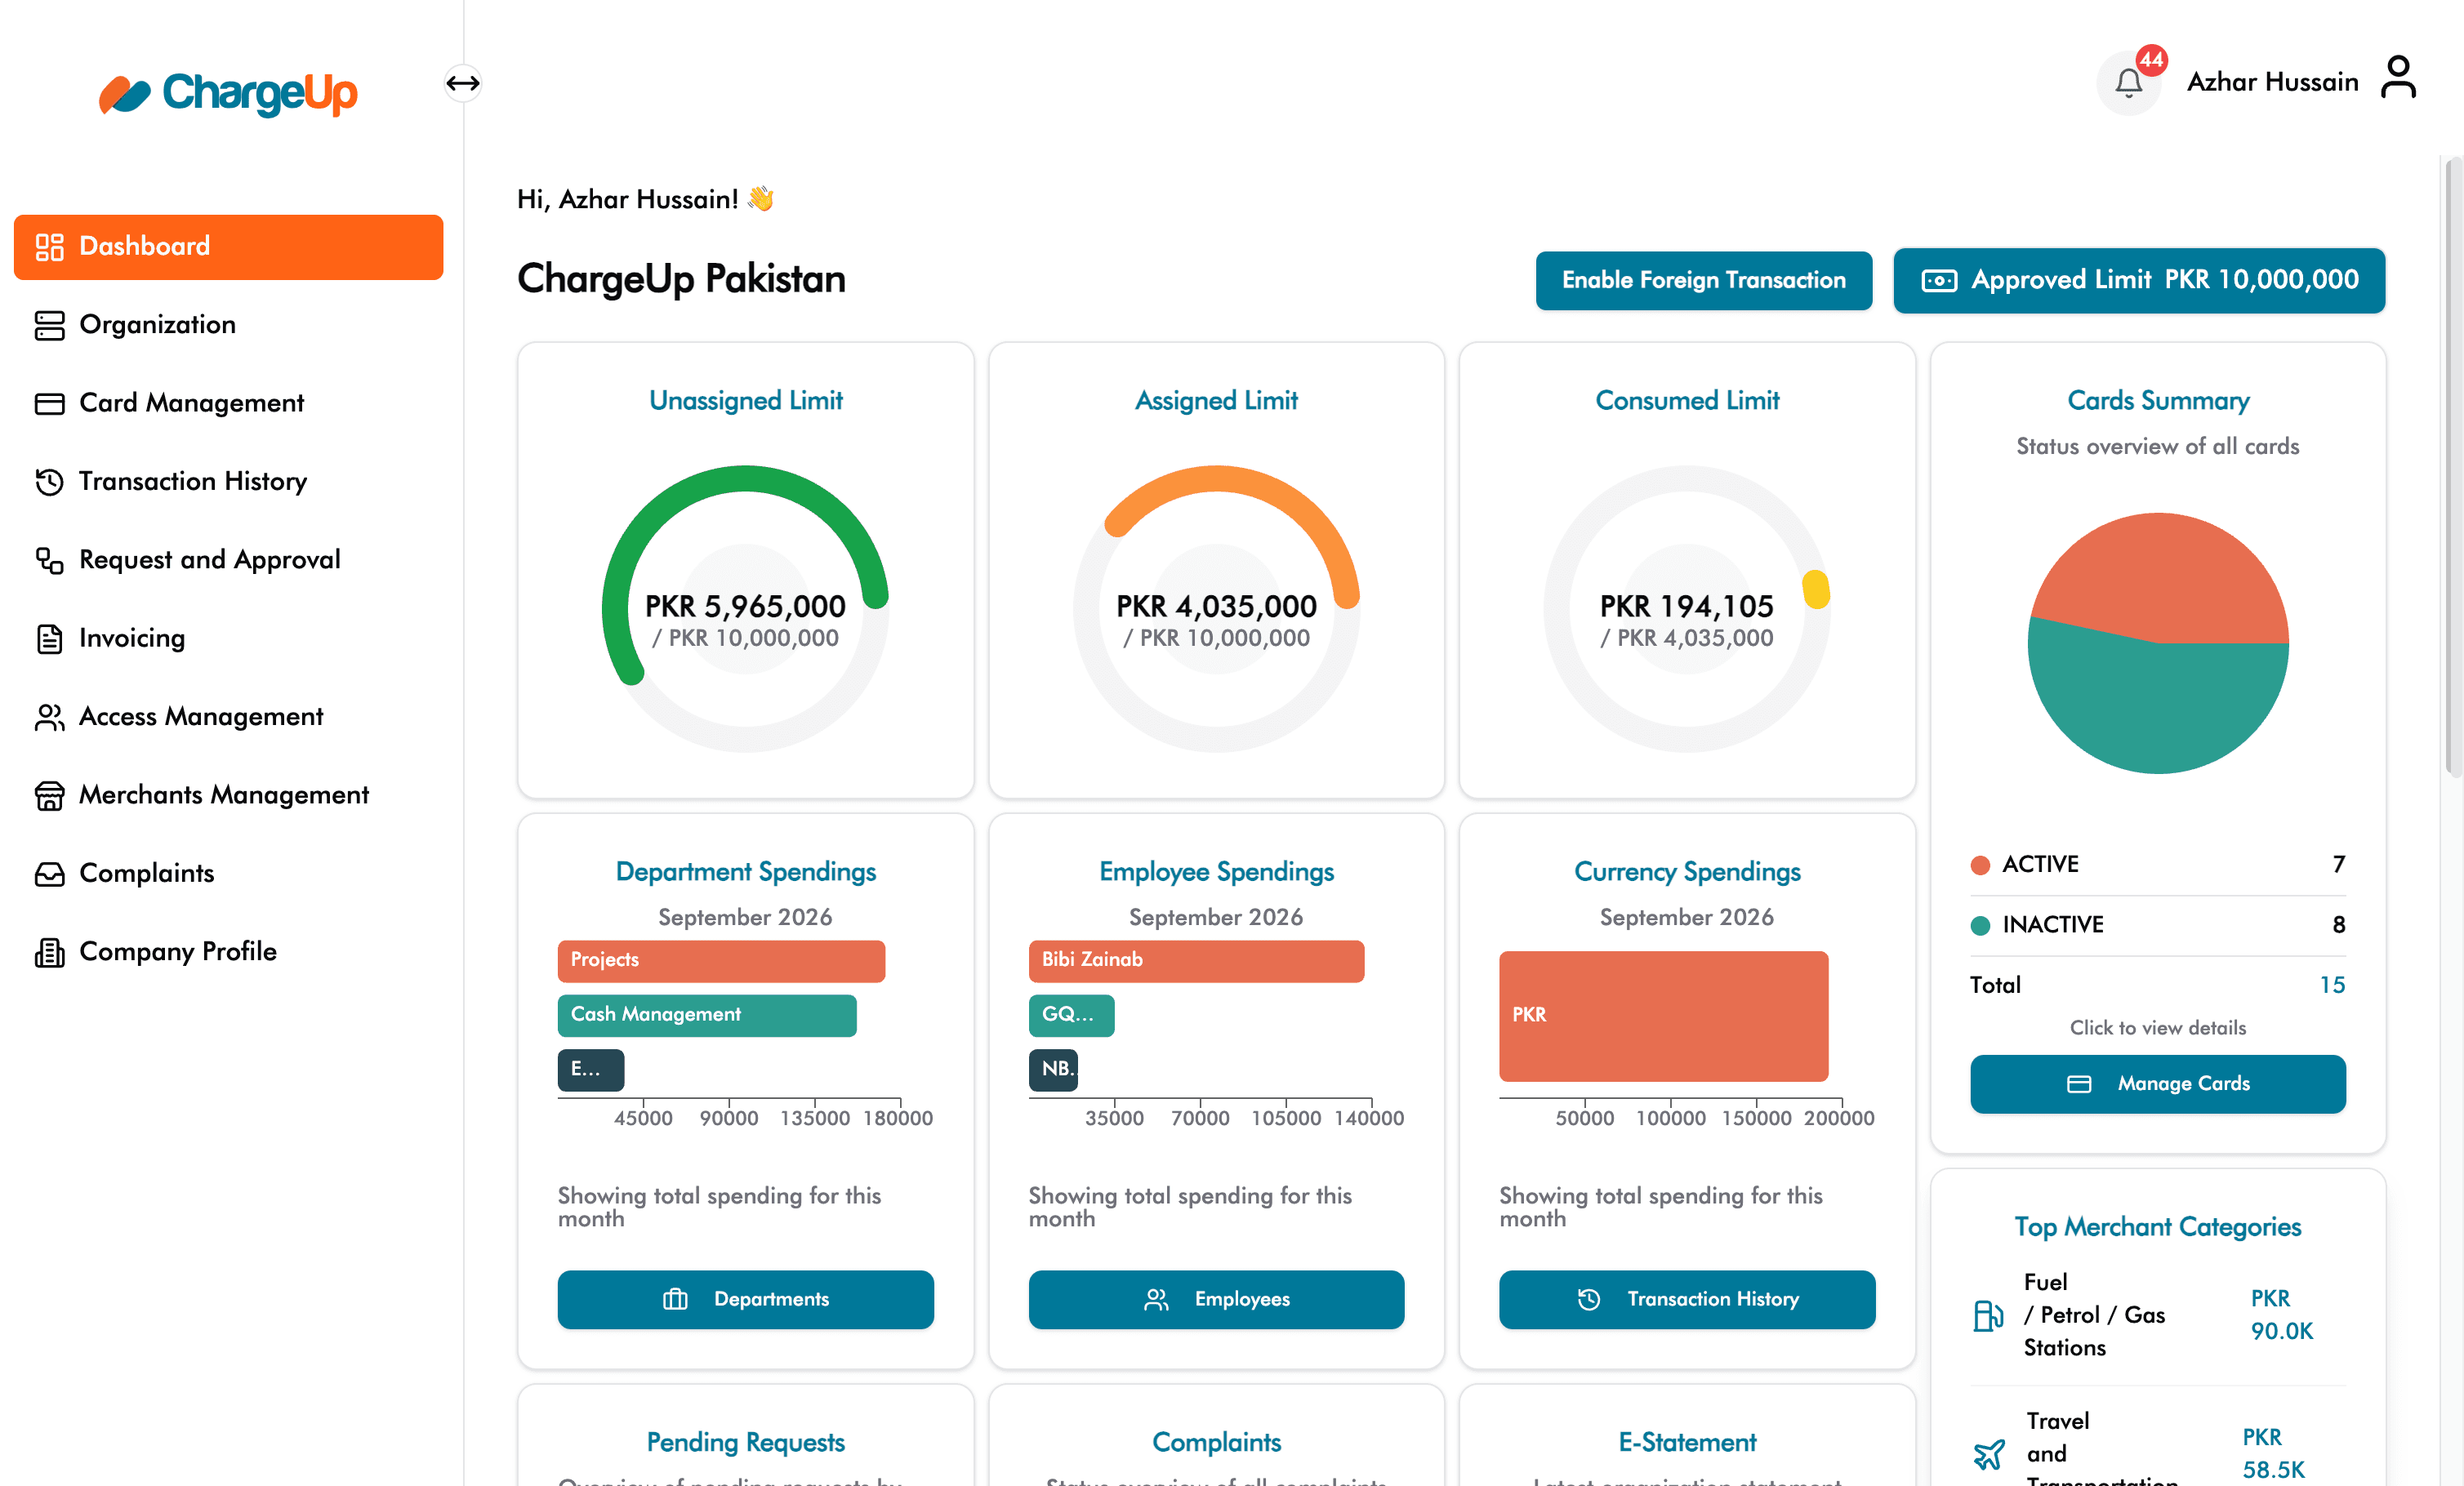Click ChargeUp Pakistan organization title
Viewport: 2464px width, 1486px height.
click(681, 280)
